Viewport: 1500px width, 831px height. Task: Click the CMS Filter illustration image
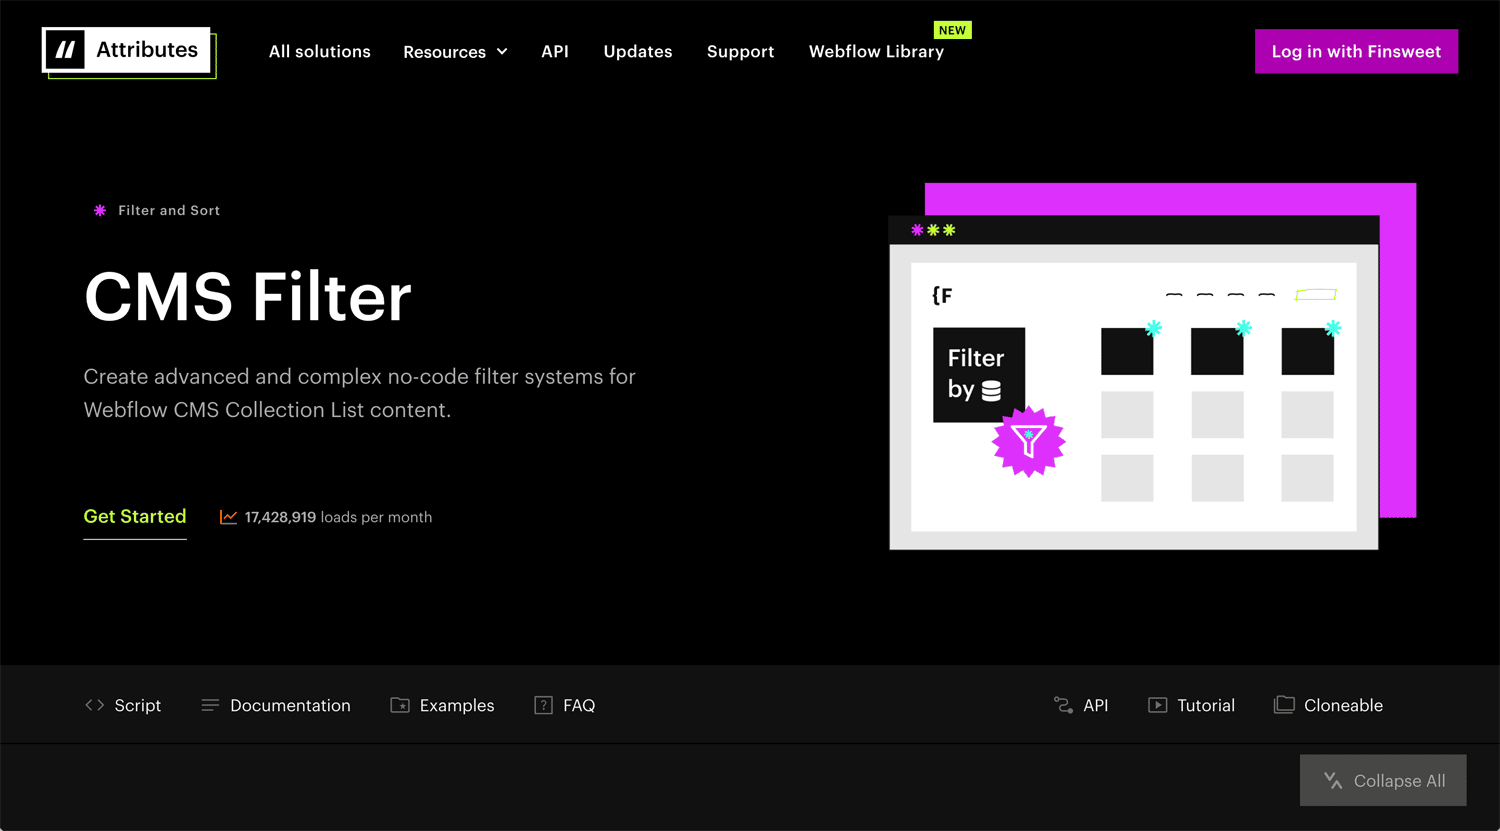(1152, 366)
